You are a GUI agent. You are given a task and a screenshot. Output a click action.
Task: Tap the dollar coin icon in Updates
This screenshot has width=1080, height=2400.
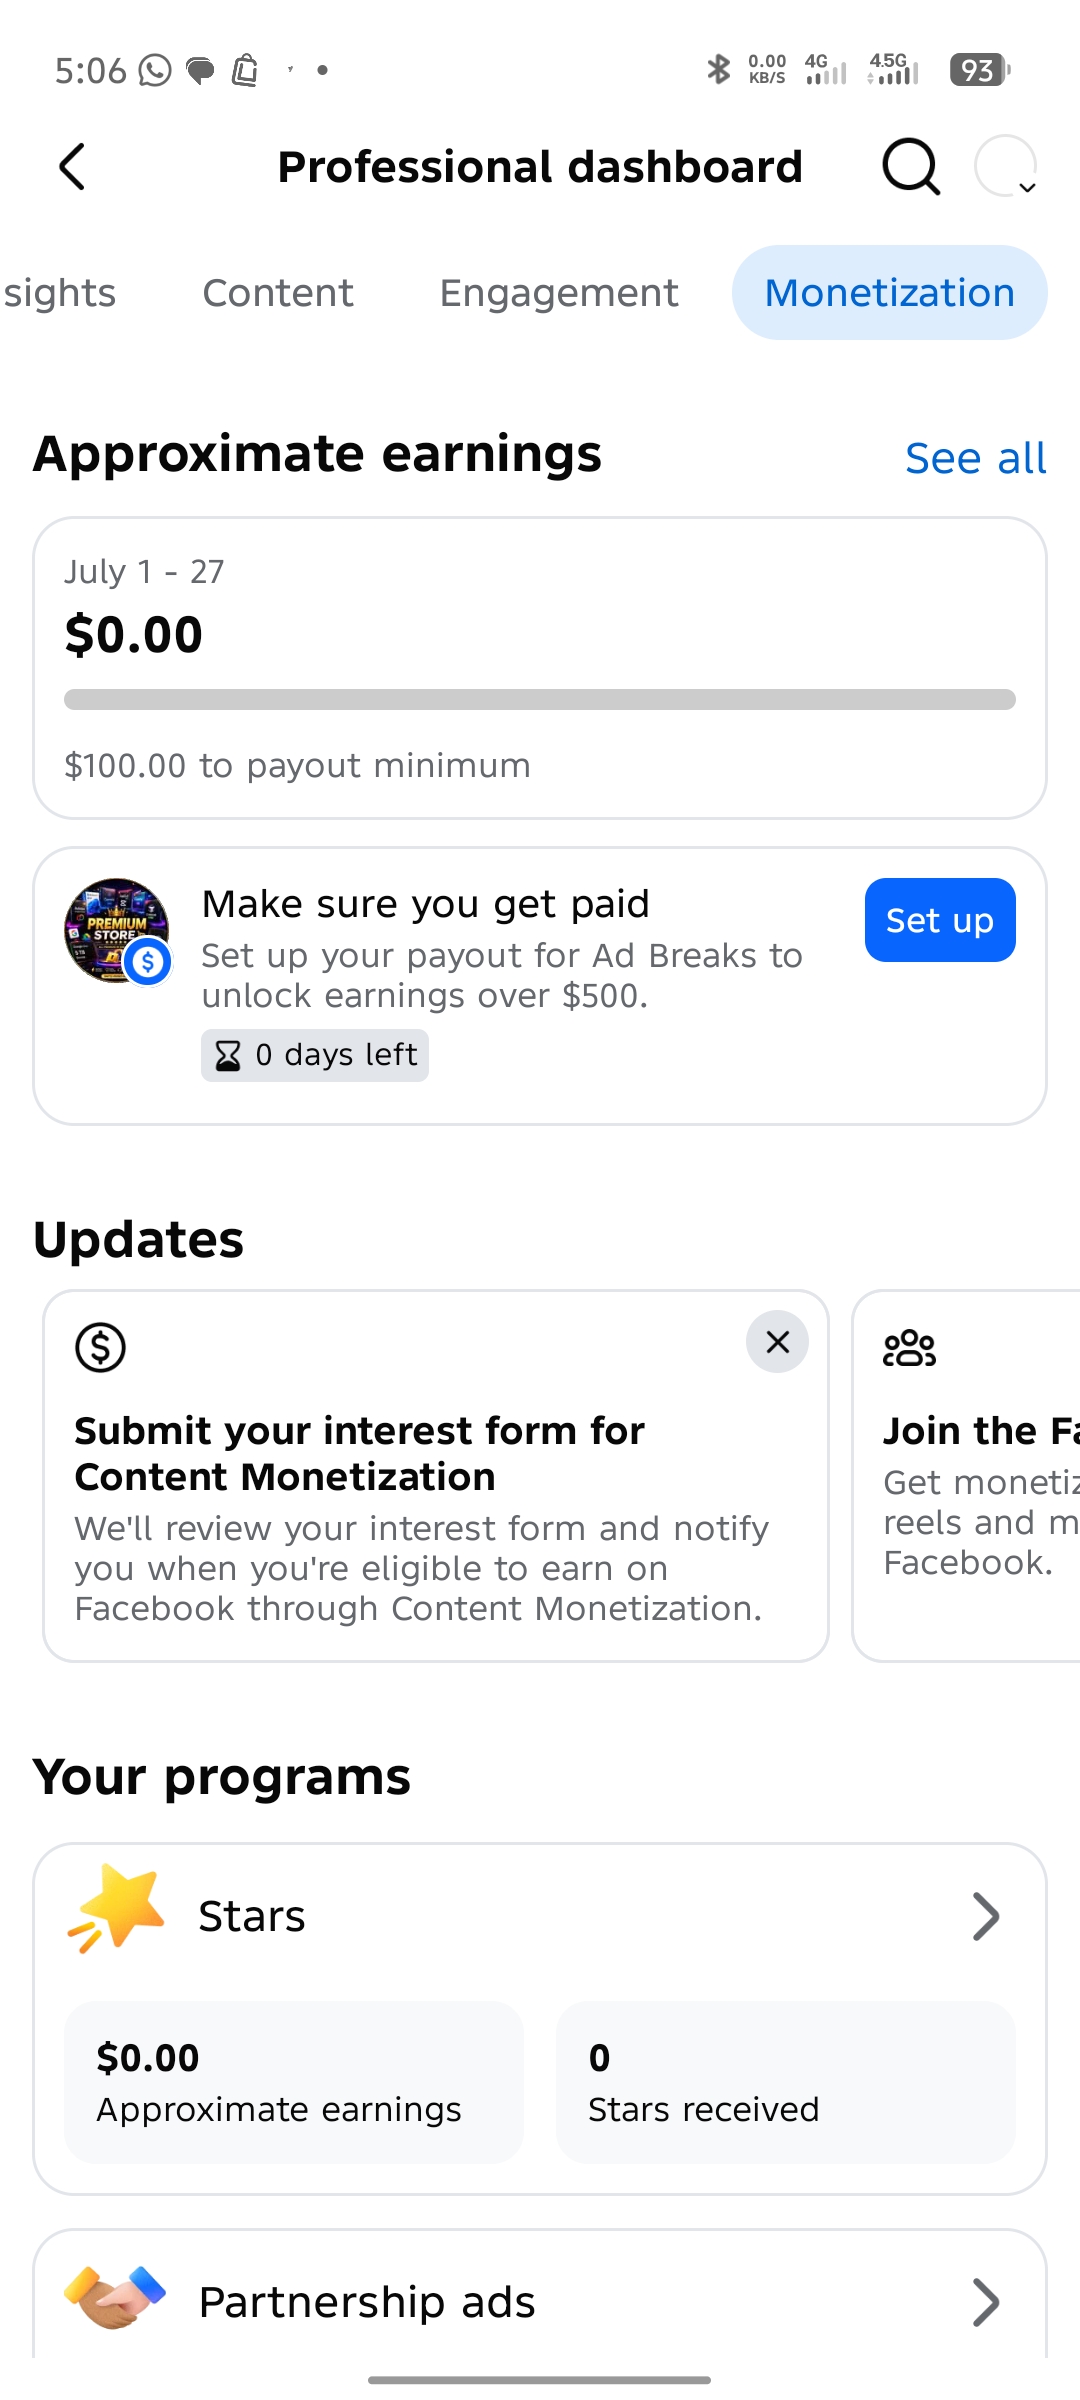point(101,1347)
